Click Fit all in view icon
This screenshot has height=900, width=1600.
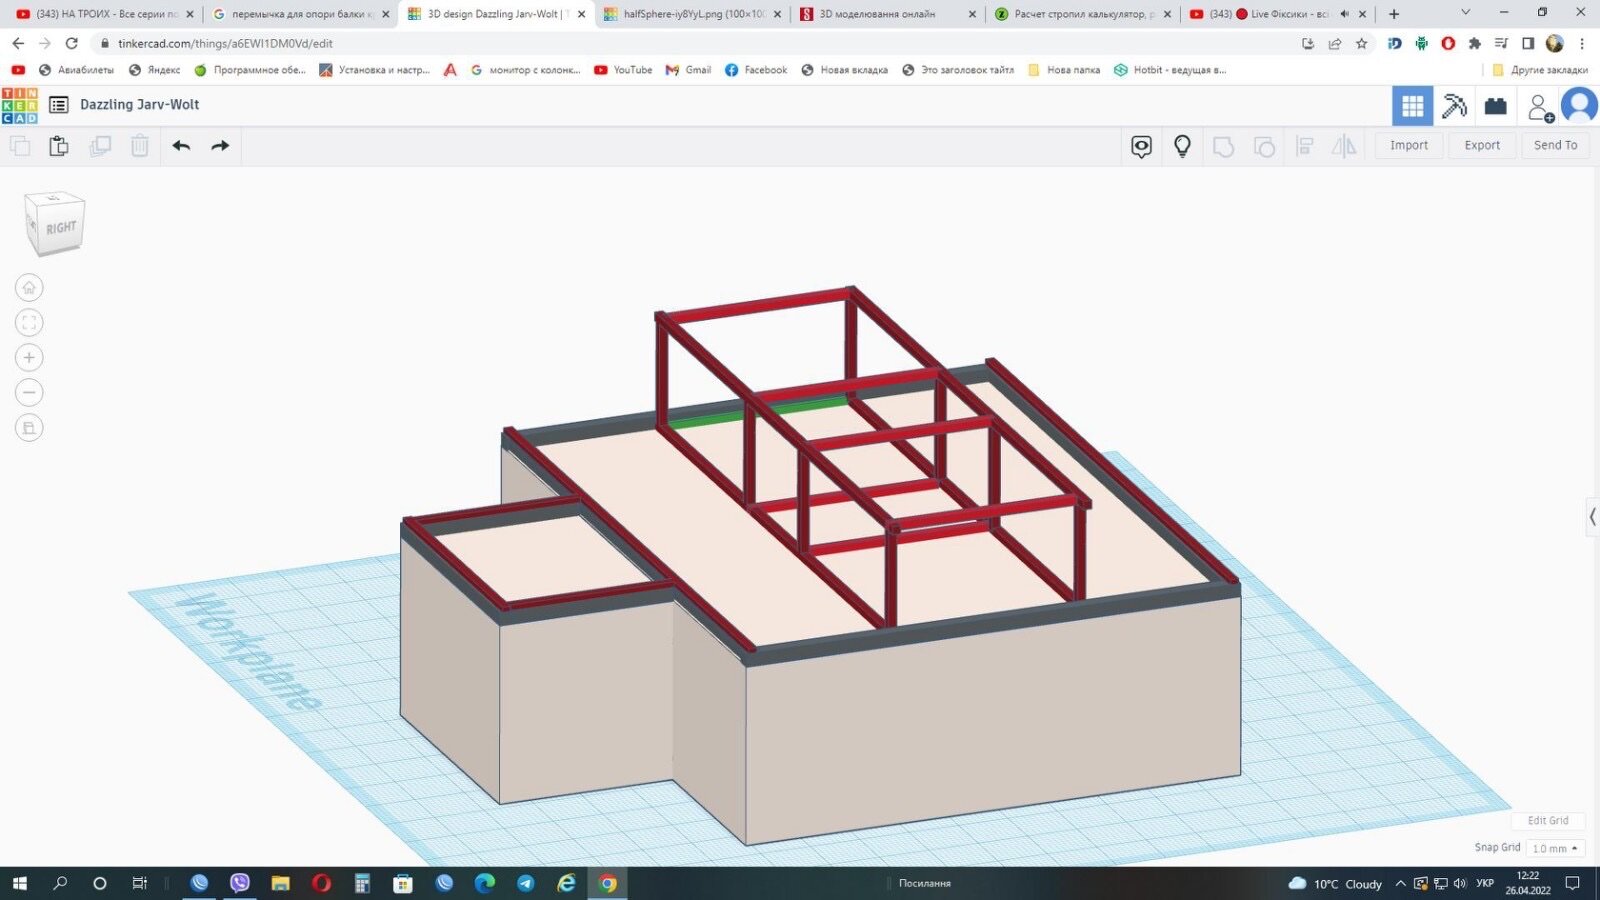(x=29, y=323)
